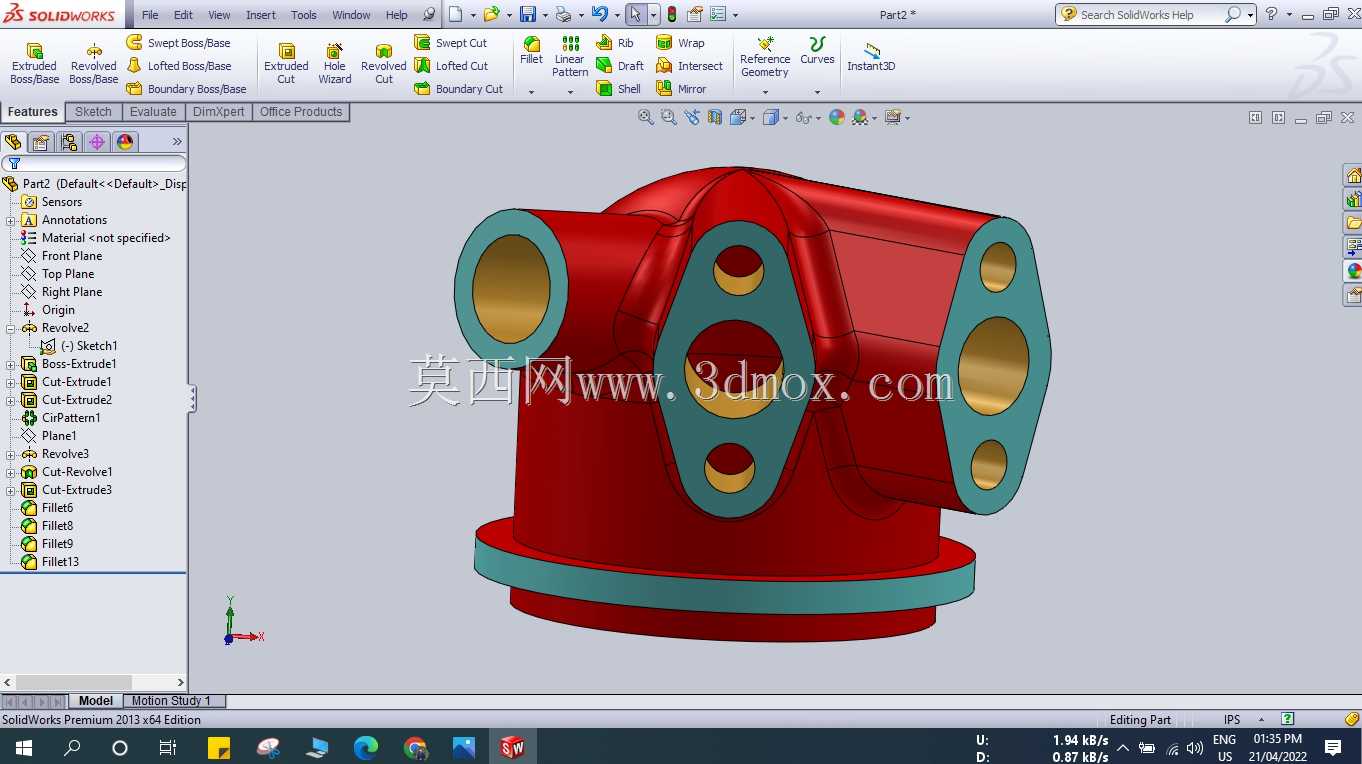Viewport: 1362px width, 764px height.
Task: Click the Lofted Boss/Base button
Action: [x=178, y=66]
